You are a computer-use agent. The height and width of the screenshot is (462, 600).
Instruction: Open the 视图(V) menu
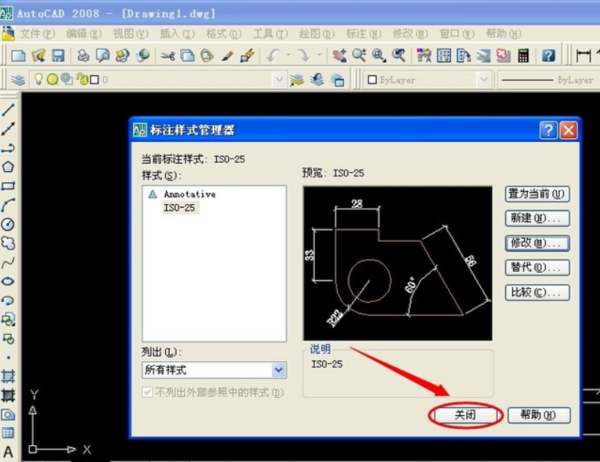tap(130, 34)
